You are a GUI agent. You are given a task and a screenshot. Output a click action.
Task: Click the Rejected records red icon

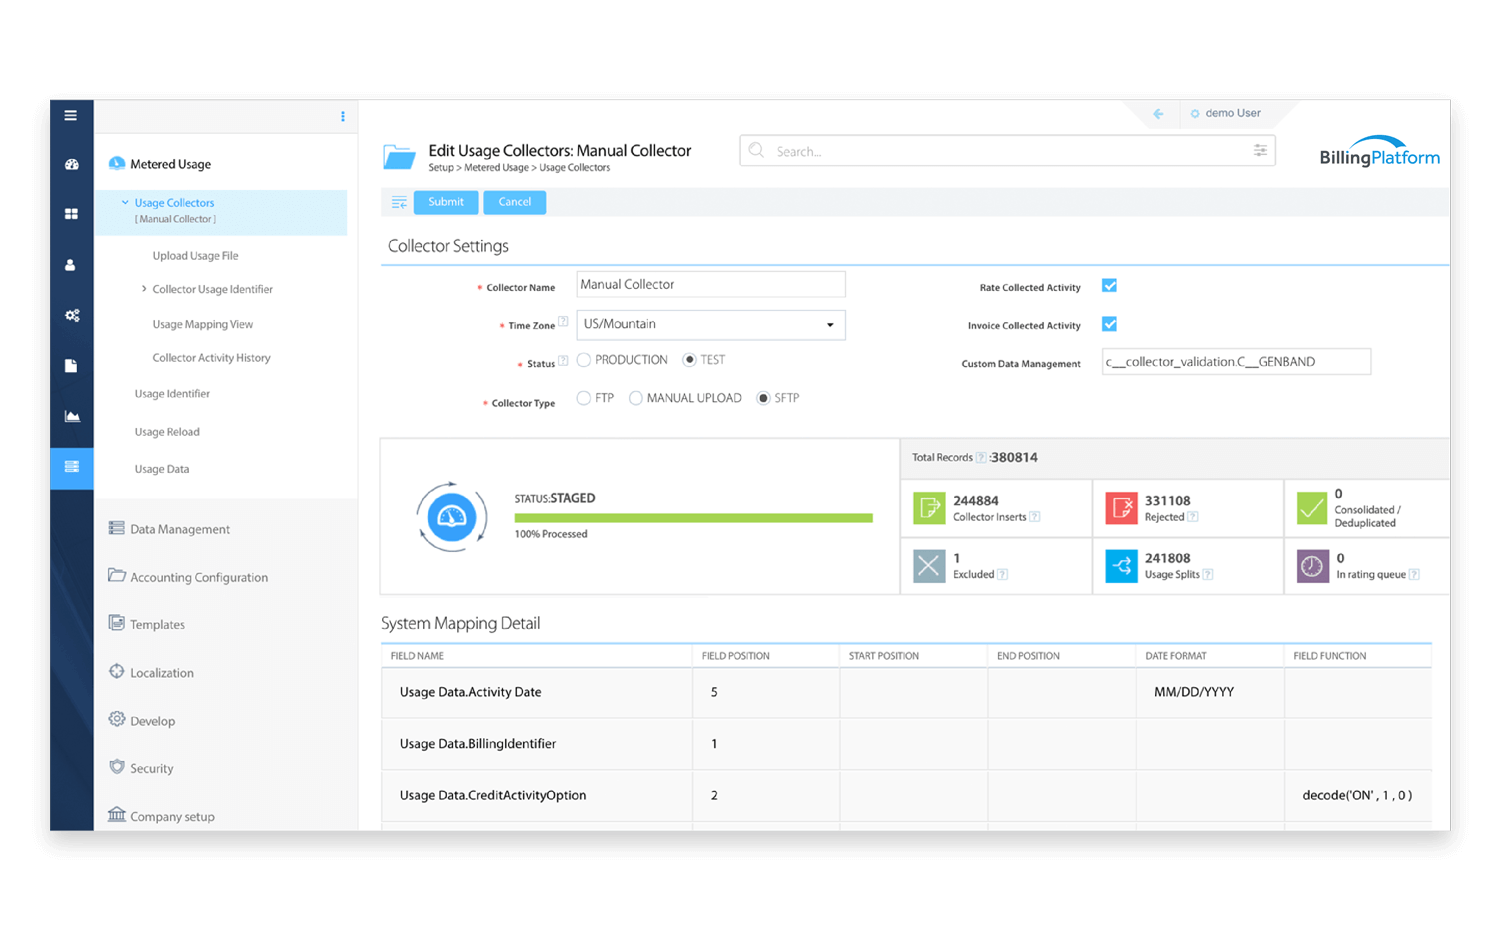click(1121, 508)
